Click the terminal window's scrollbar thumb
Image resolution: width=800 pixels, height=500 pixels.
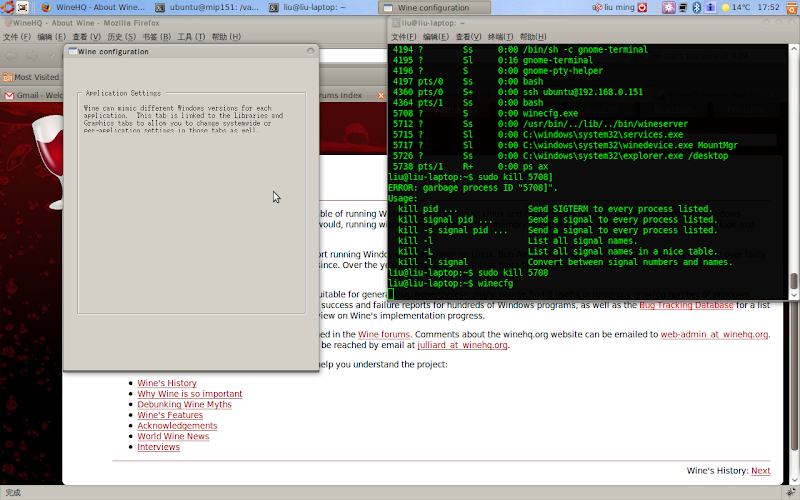pos(793,281)
